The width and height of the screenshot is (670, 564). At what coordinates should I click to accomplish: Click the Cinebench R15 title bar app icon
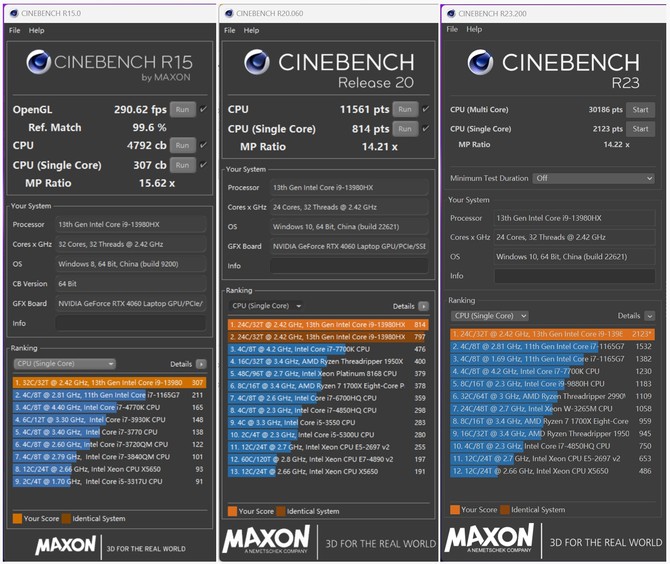click(14, 13)
